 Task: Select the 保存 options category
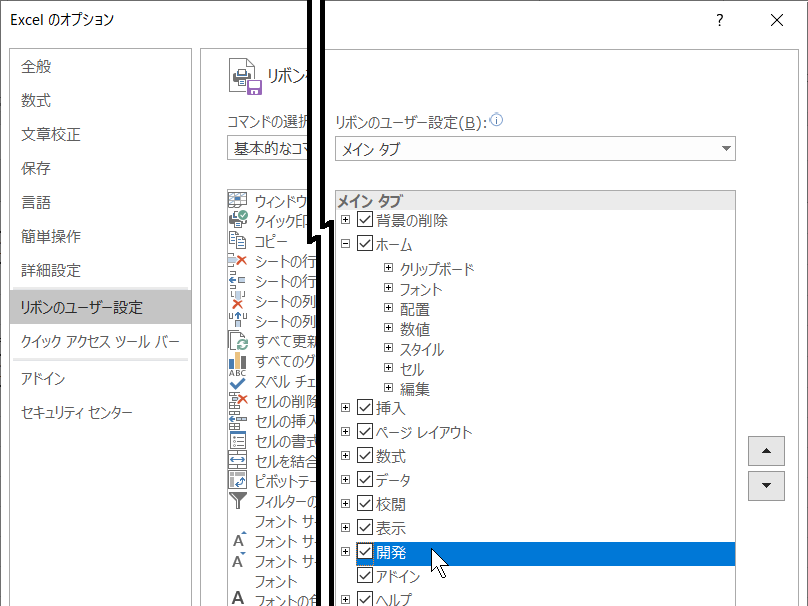pos(100,169)
